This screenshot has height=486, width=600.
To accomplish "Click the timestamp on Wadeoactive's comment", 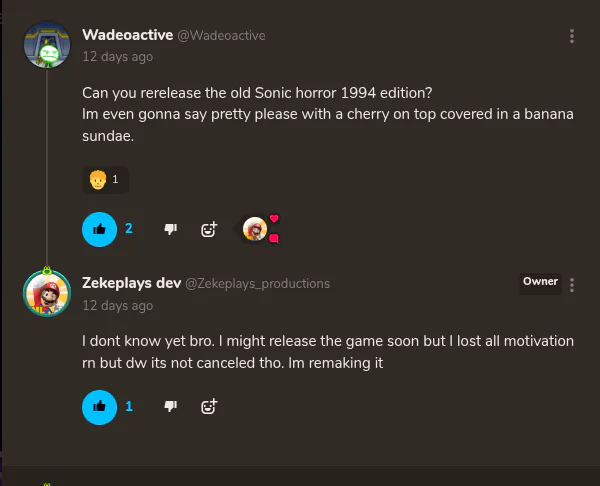I will pyautogui.click(x=117, y=57).
